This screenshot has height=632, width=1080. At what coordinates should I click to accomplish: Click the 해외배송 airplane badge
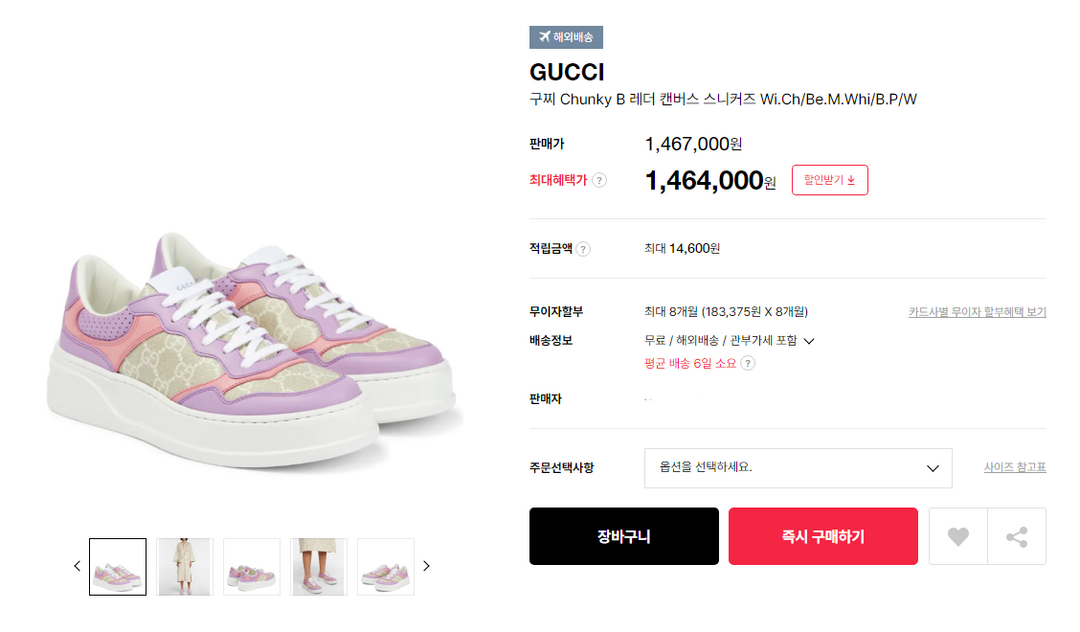click(x=566, y=37)
